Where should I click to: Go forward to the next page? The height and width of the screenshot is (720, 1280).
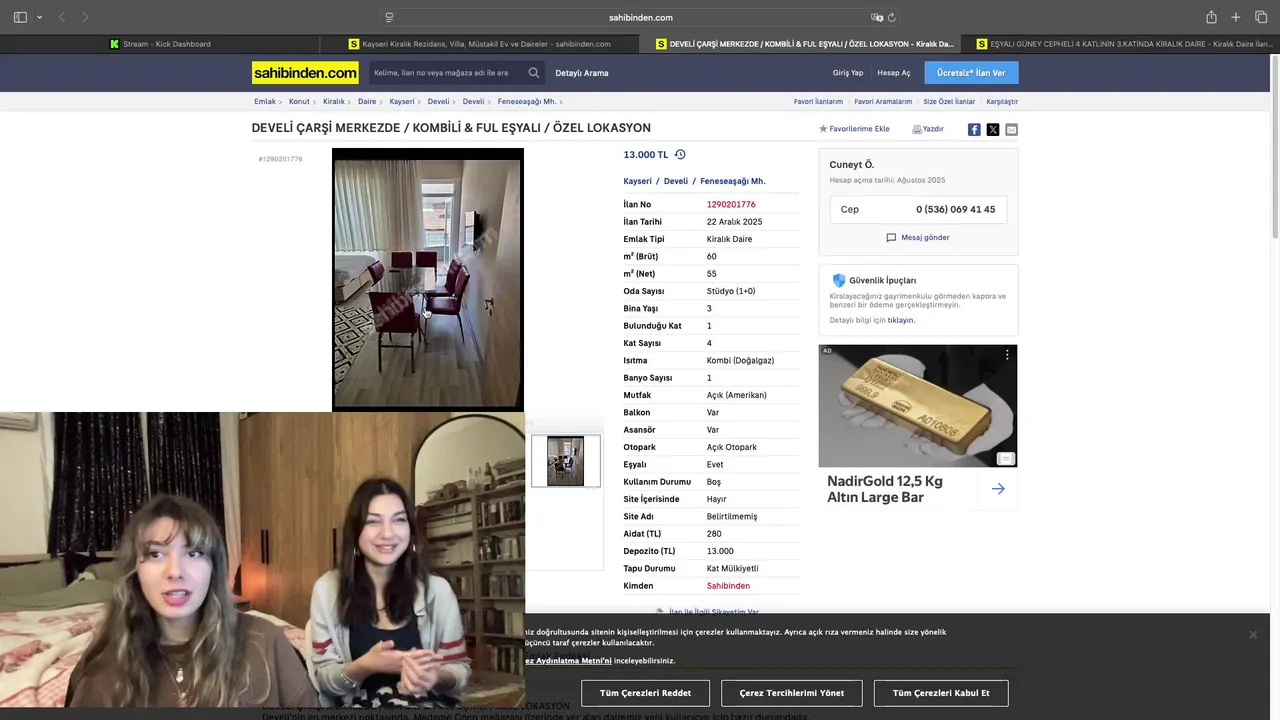coord(85,17)
